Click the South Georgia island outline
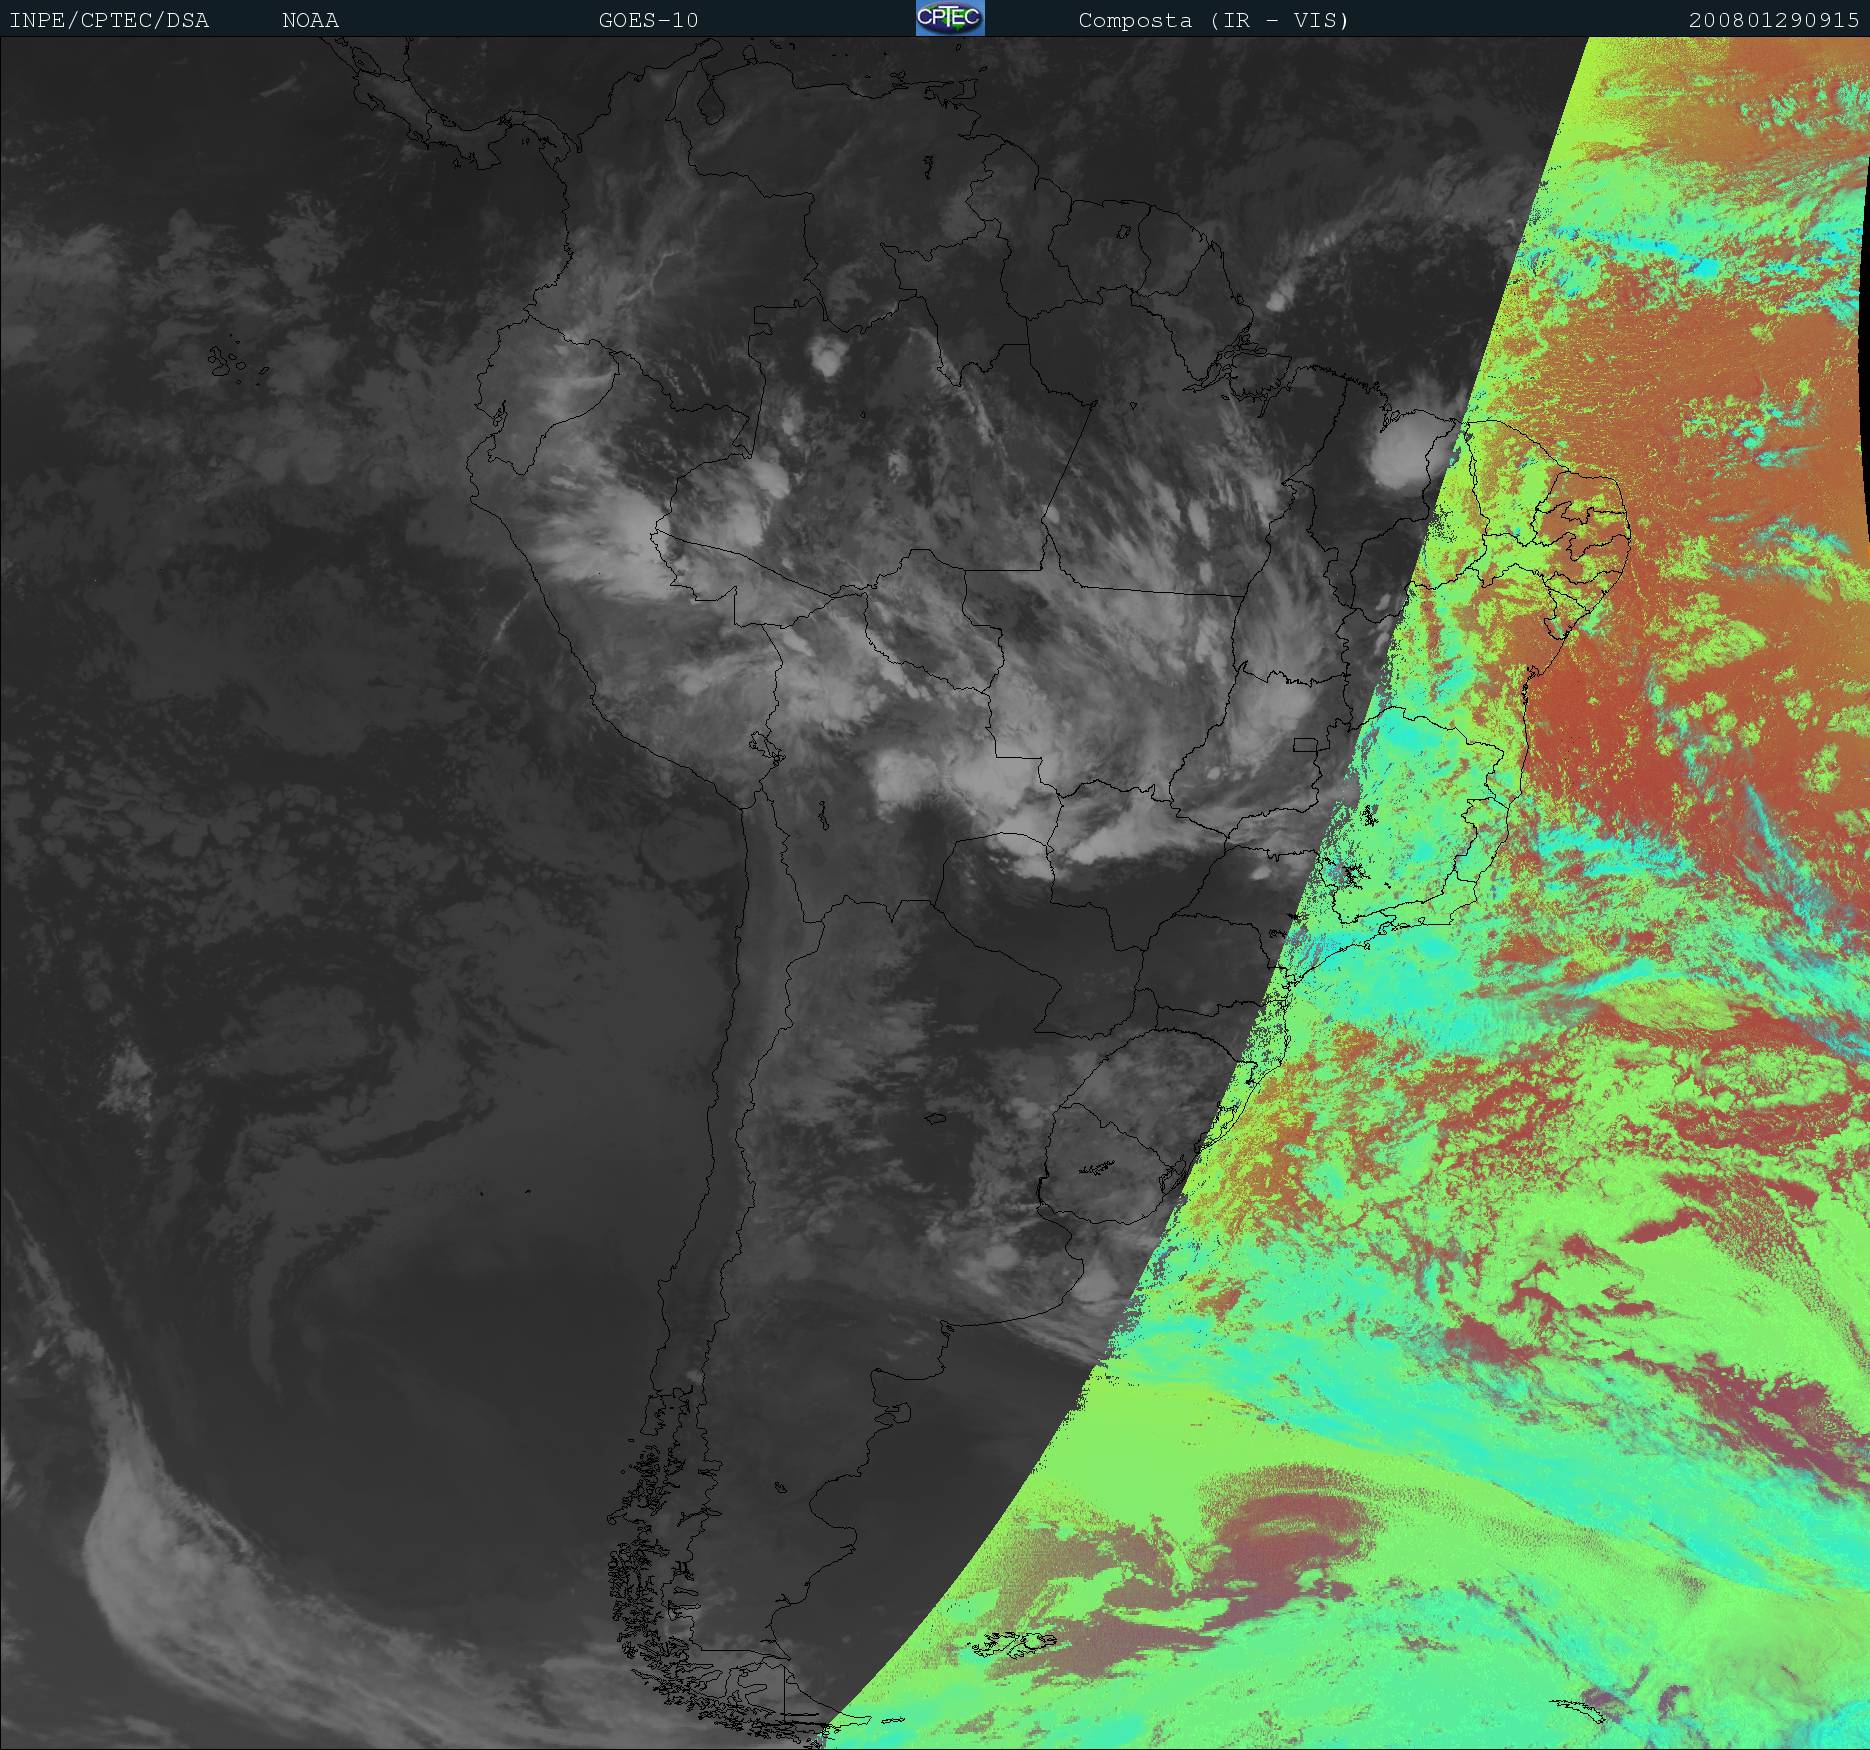This screenshot has height=1750, width=1870. [1580, 1708]
